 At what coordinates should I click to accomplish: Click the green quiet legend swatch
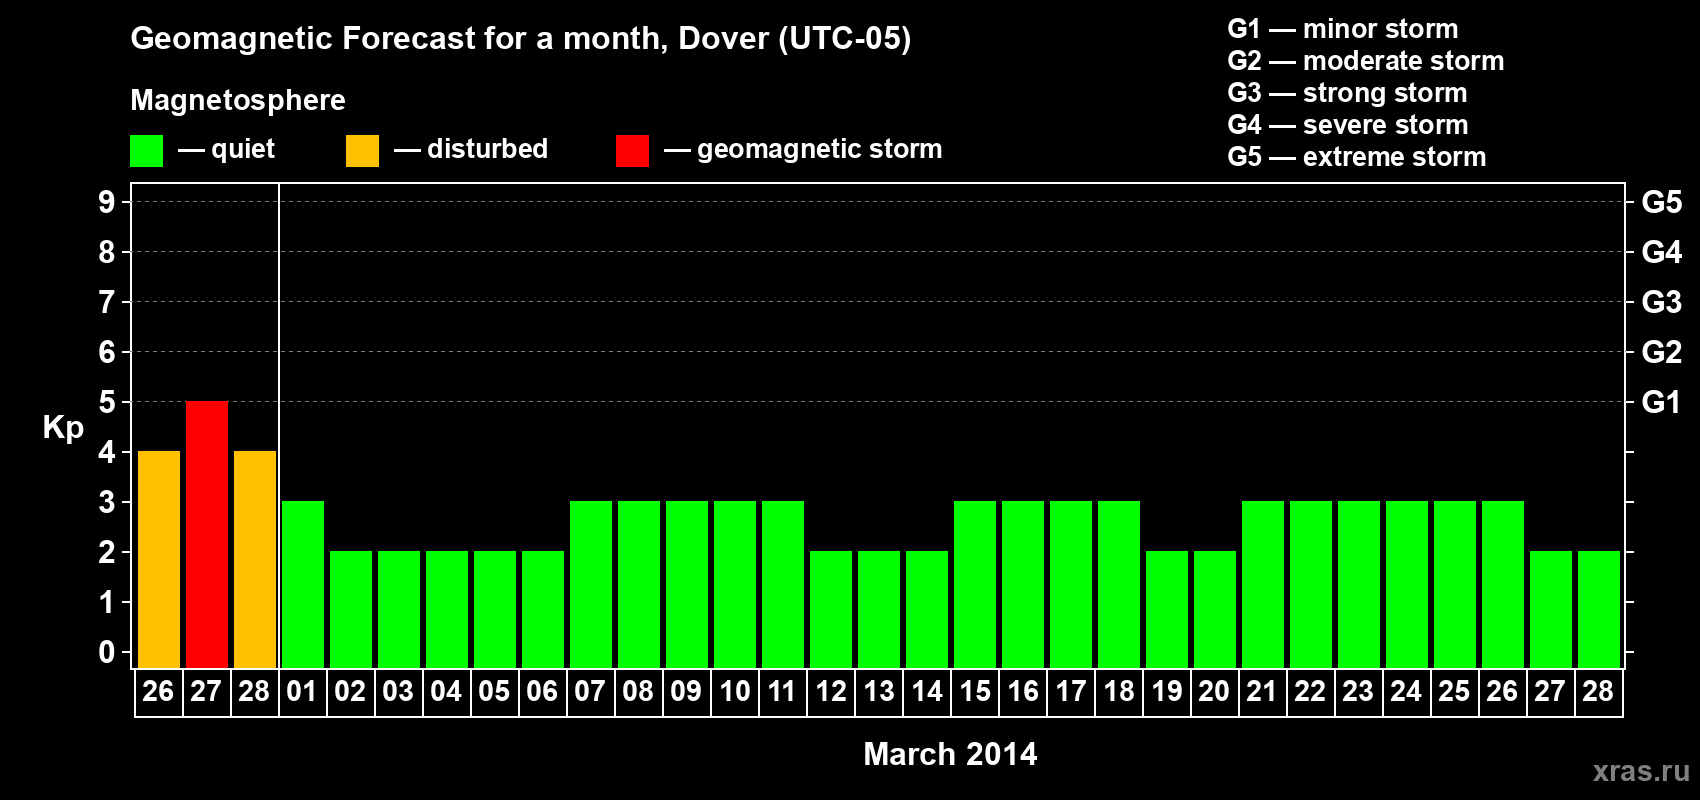(146, 151)
